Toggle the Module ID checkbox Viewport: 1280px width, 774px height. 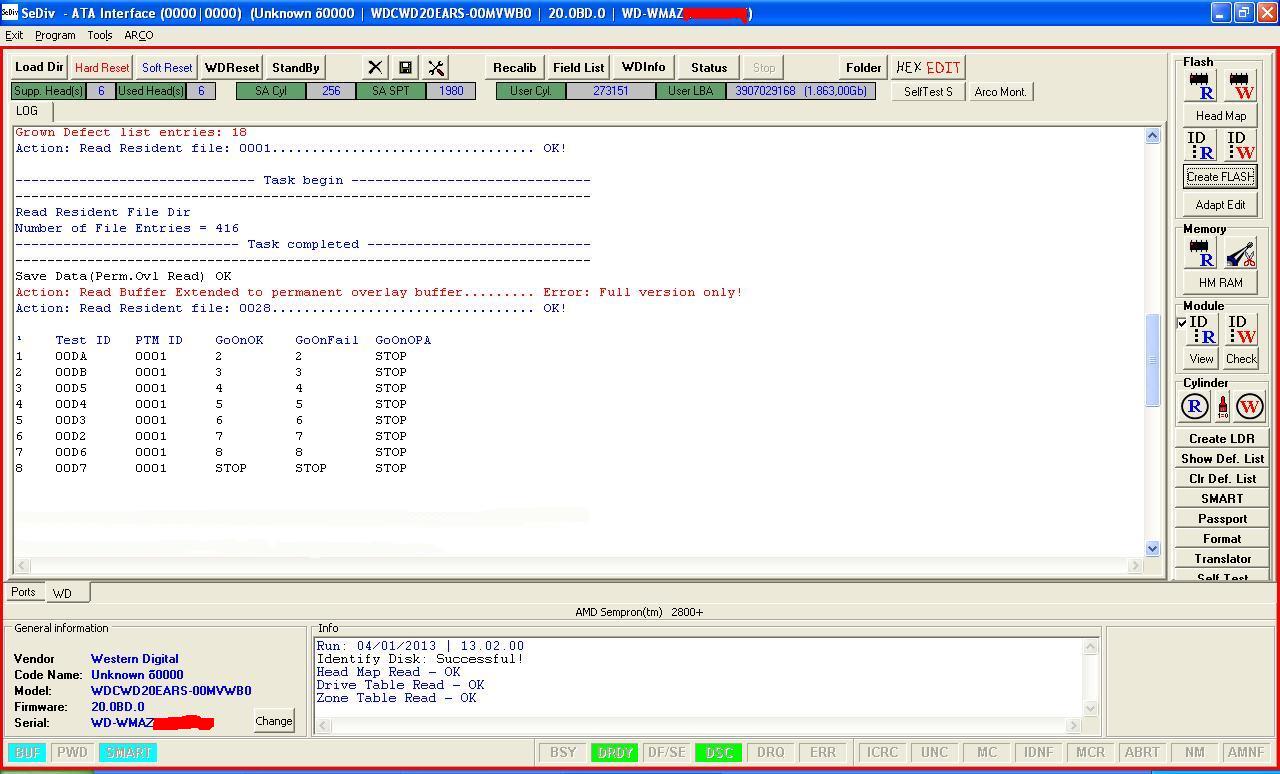1182,323
